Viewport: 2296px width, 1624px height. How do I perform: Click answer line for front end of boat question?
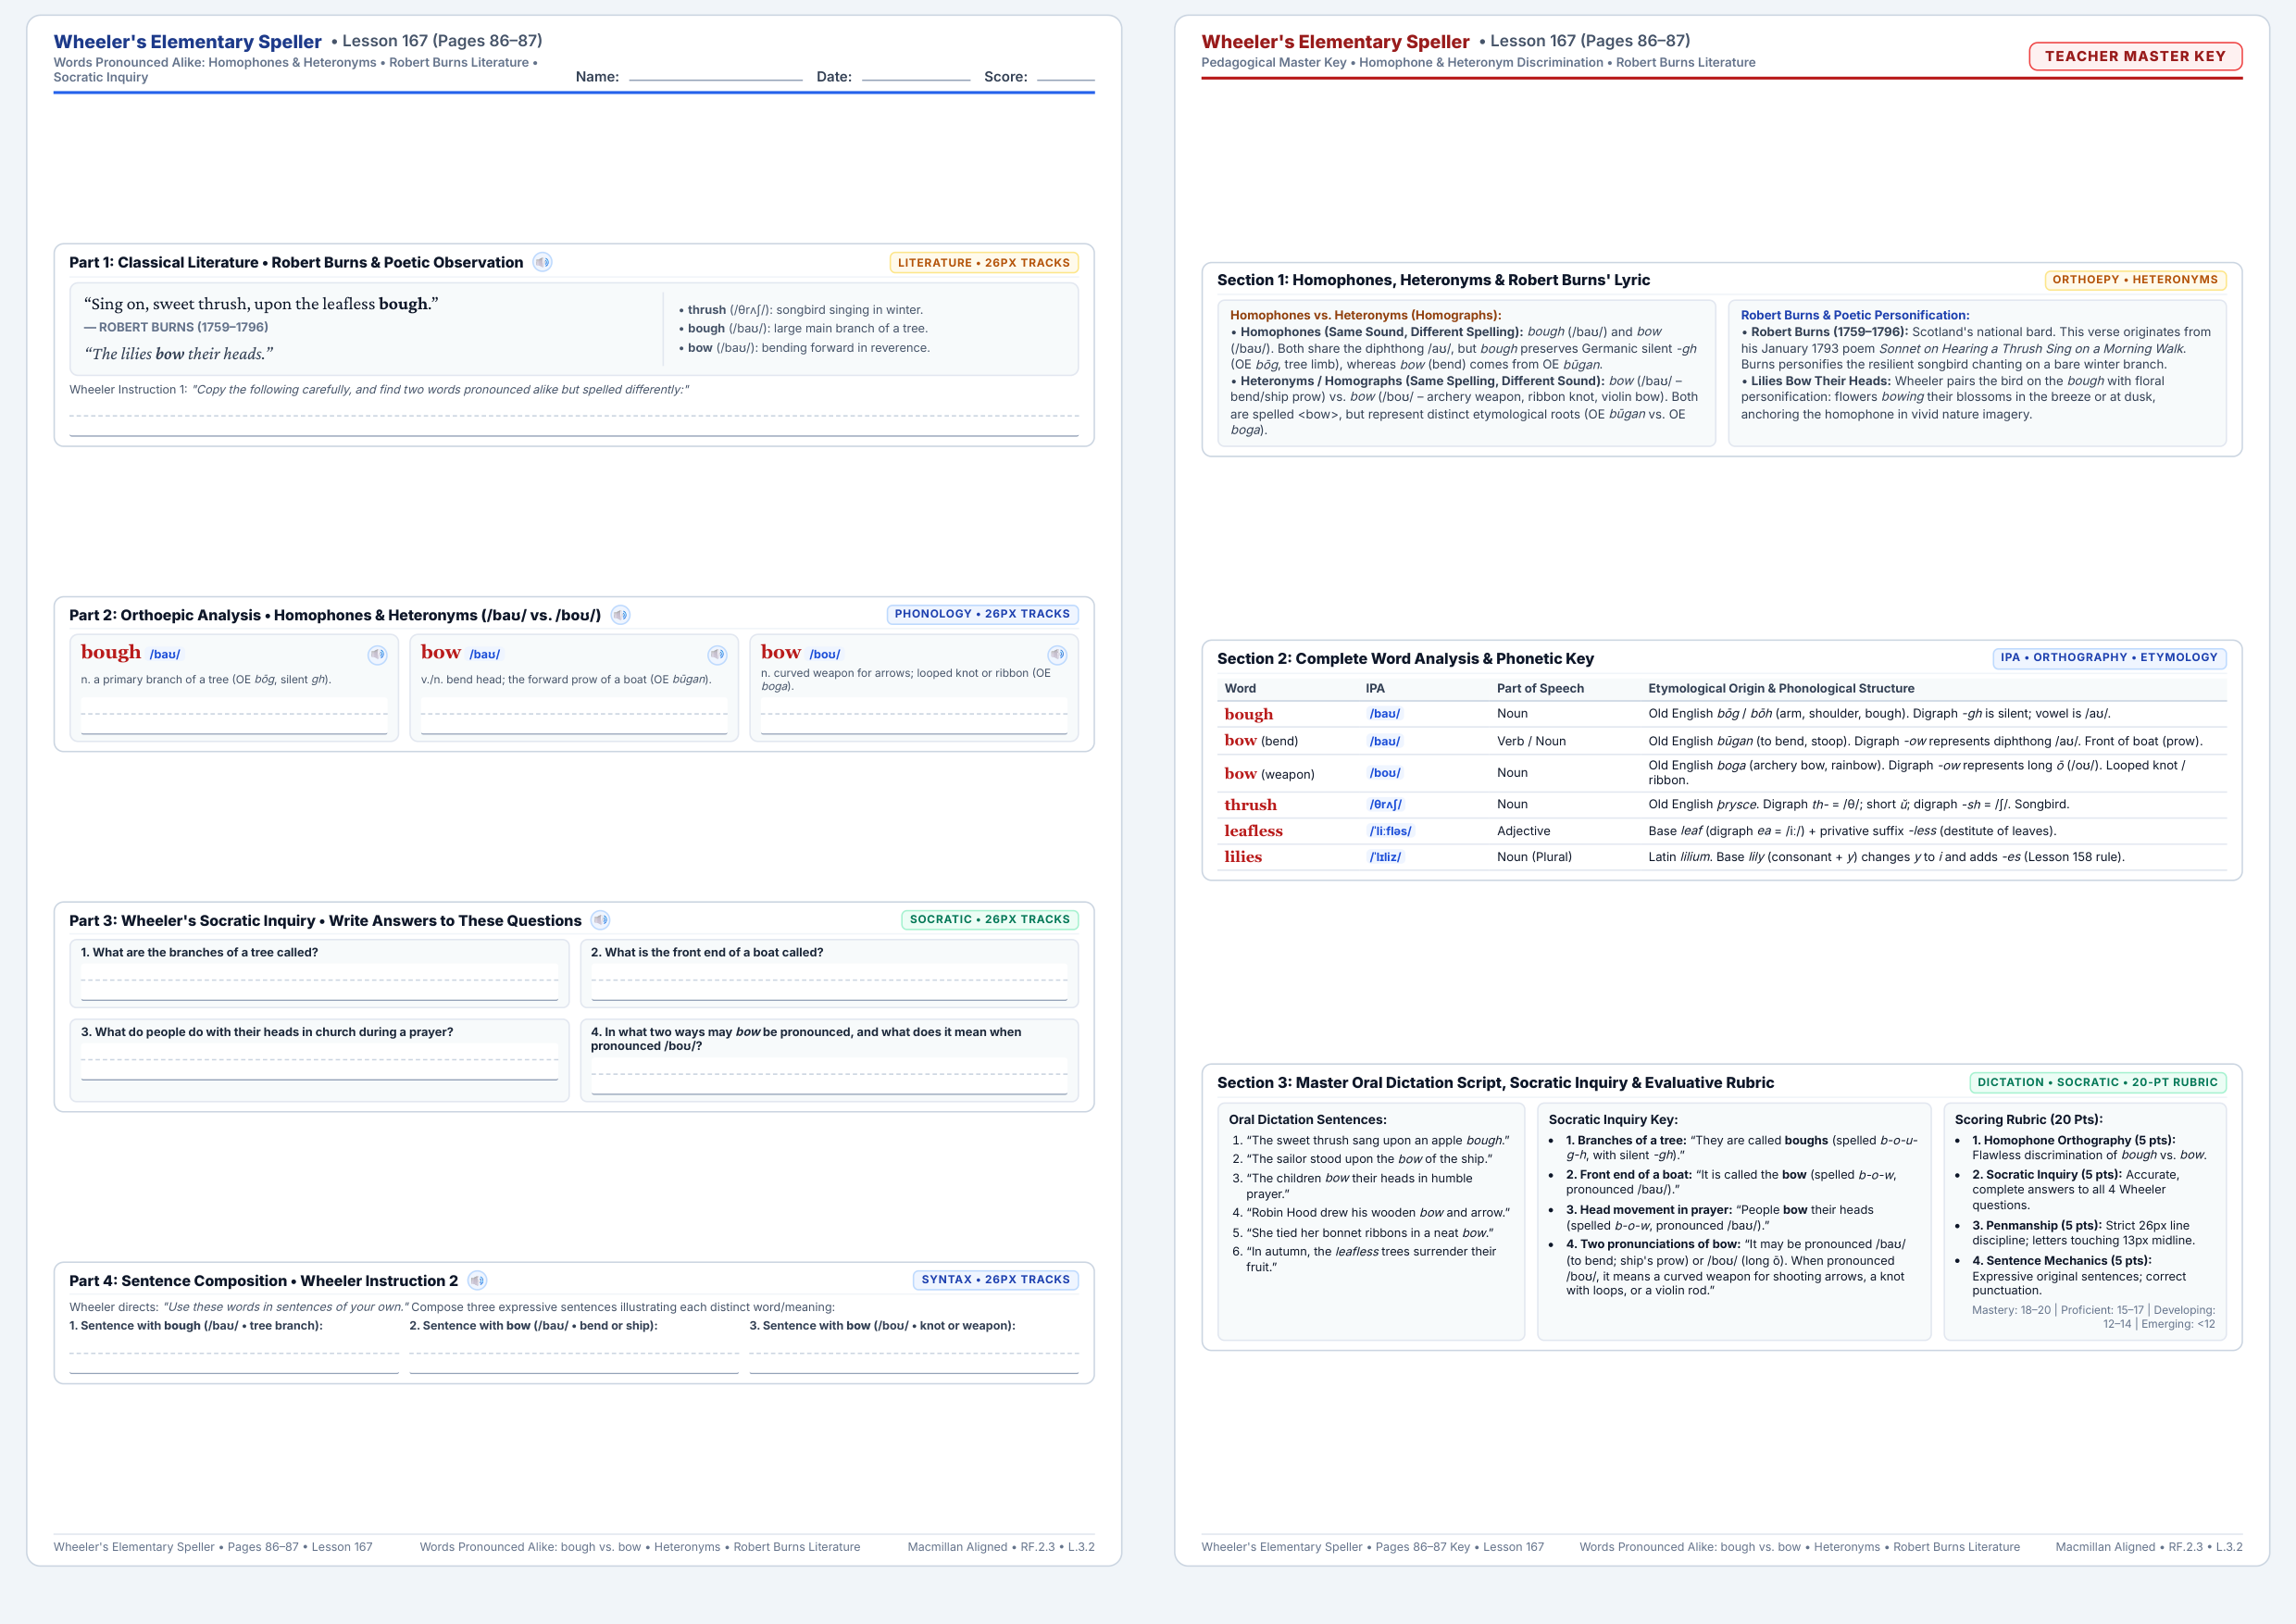coord(829,982)
